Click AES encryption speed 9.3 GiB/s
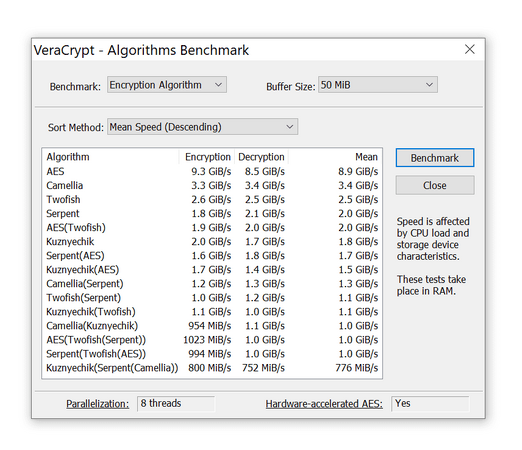Screen dimensions: 522x450 pyautogui.click(x=211, y=171)
